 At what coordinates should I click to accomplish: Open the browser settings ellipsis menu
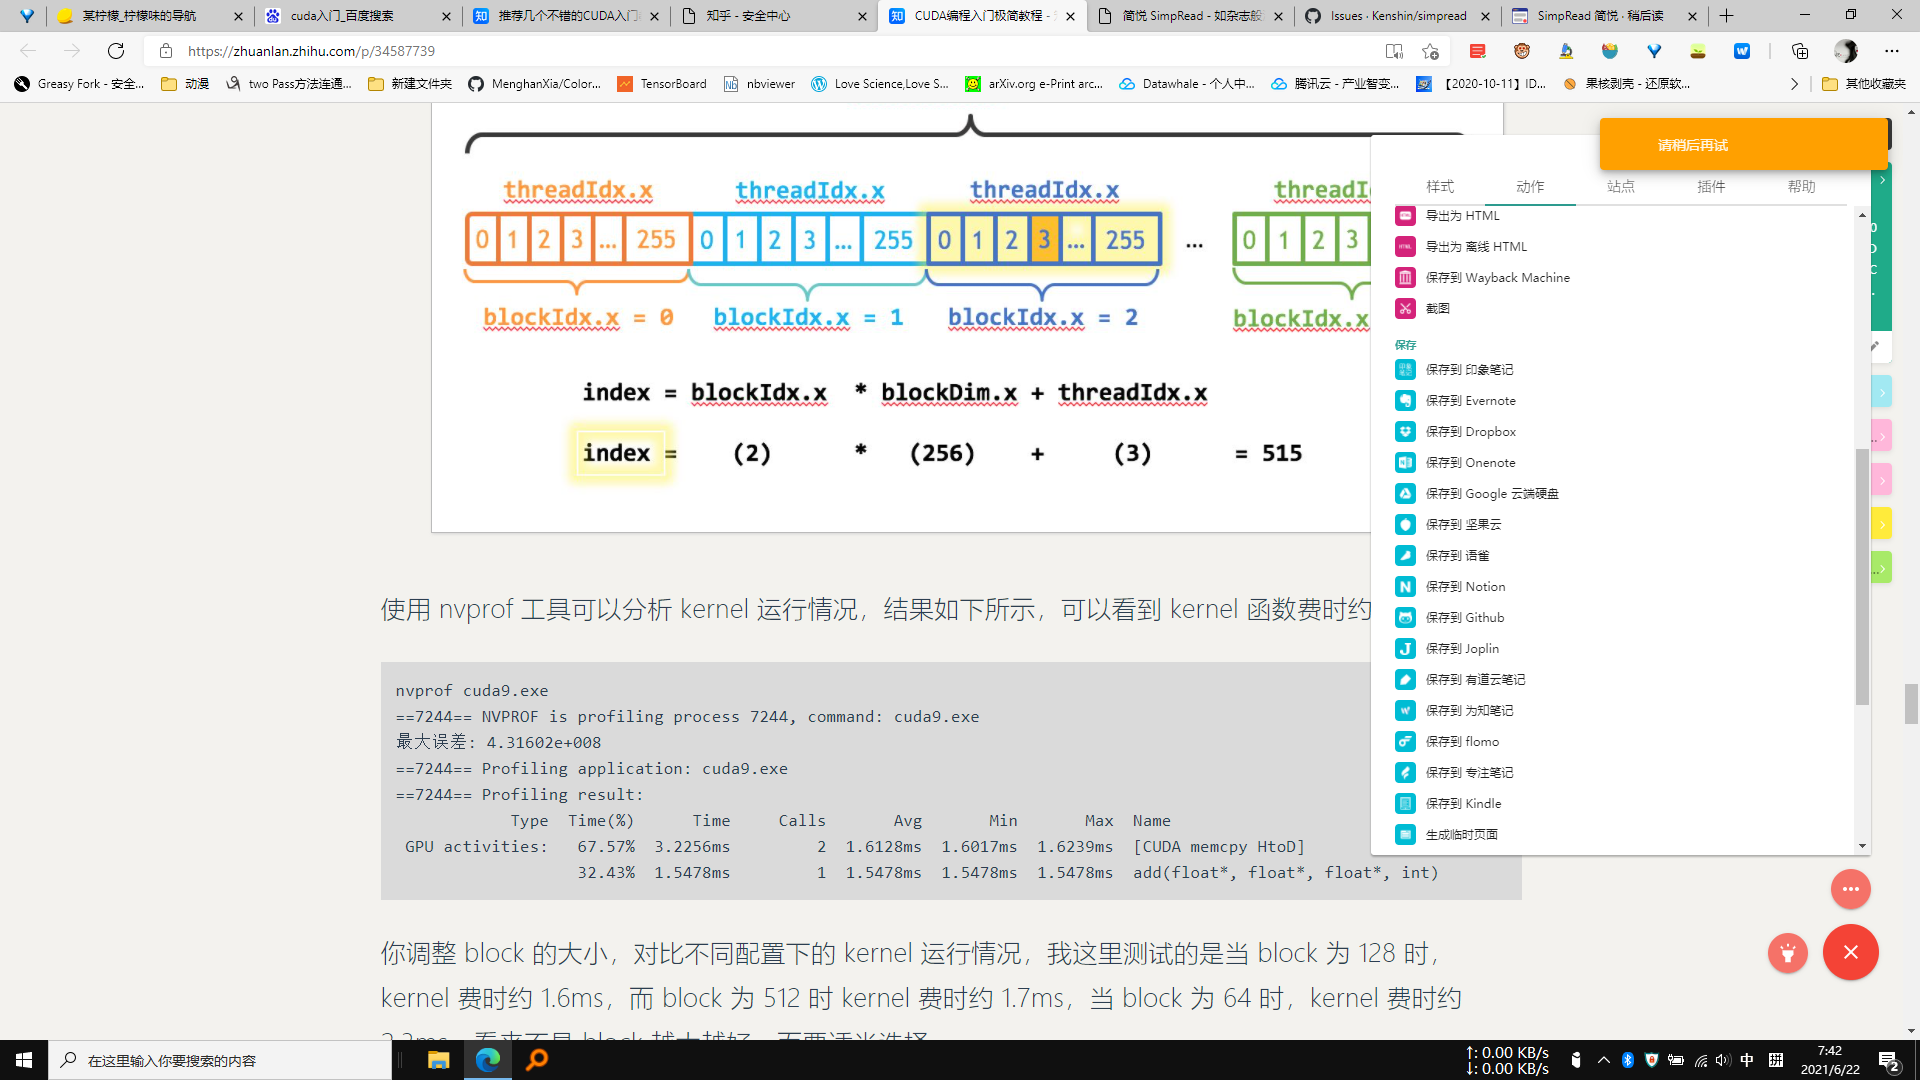coord(1891,51)
